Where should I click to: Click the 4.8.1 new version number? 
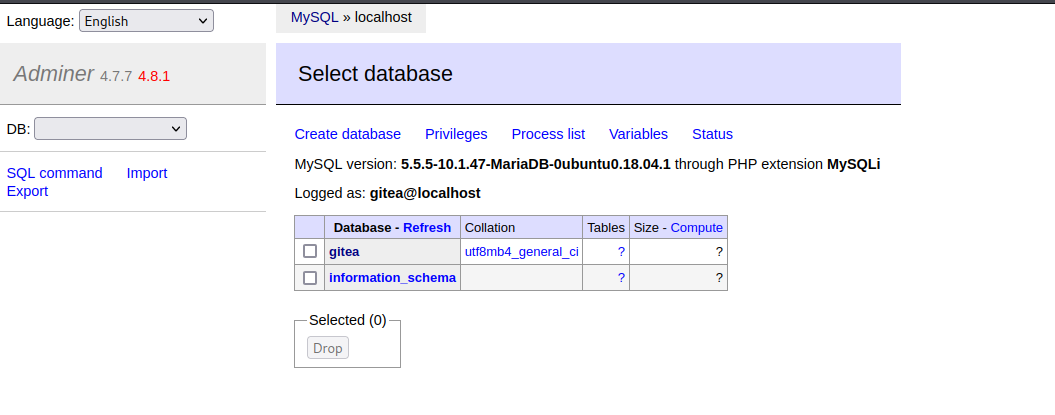[154, 76]
